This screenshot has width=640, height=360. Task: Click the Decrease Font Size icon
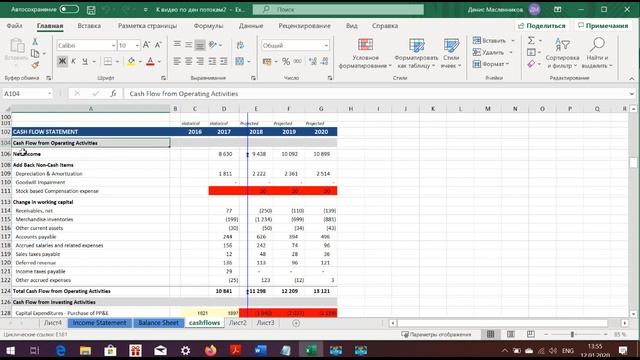[x=158, y=45]
